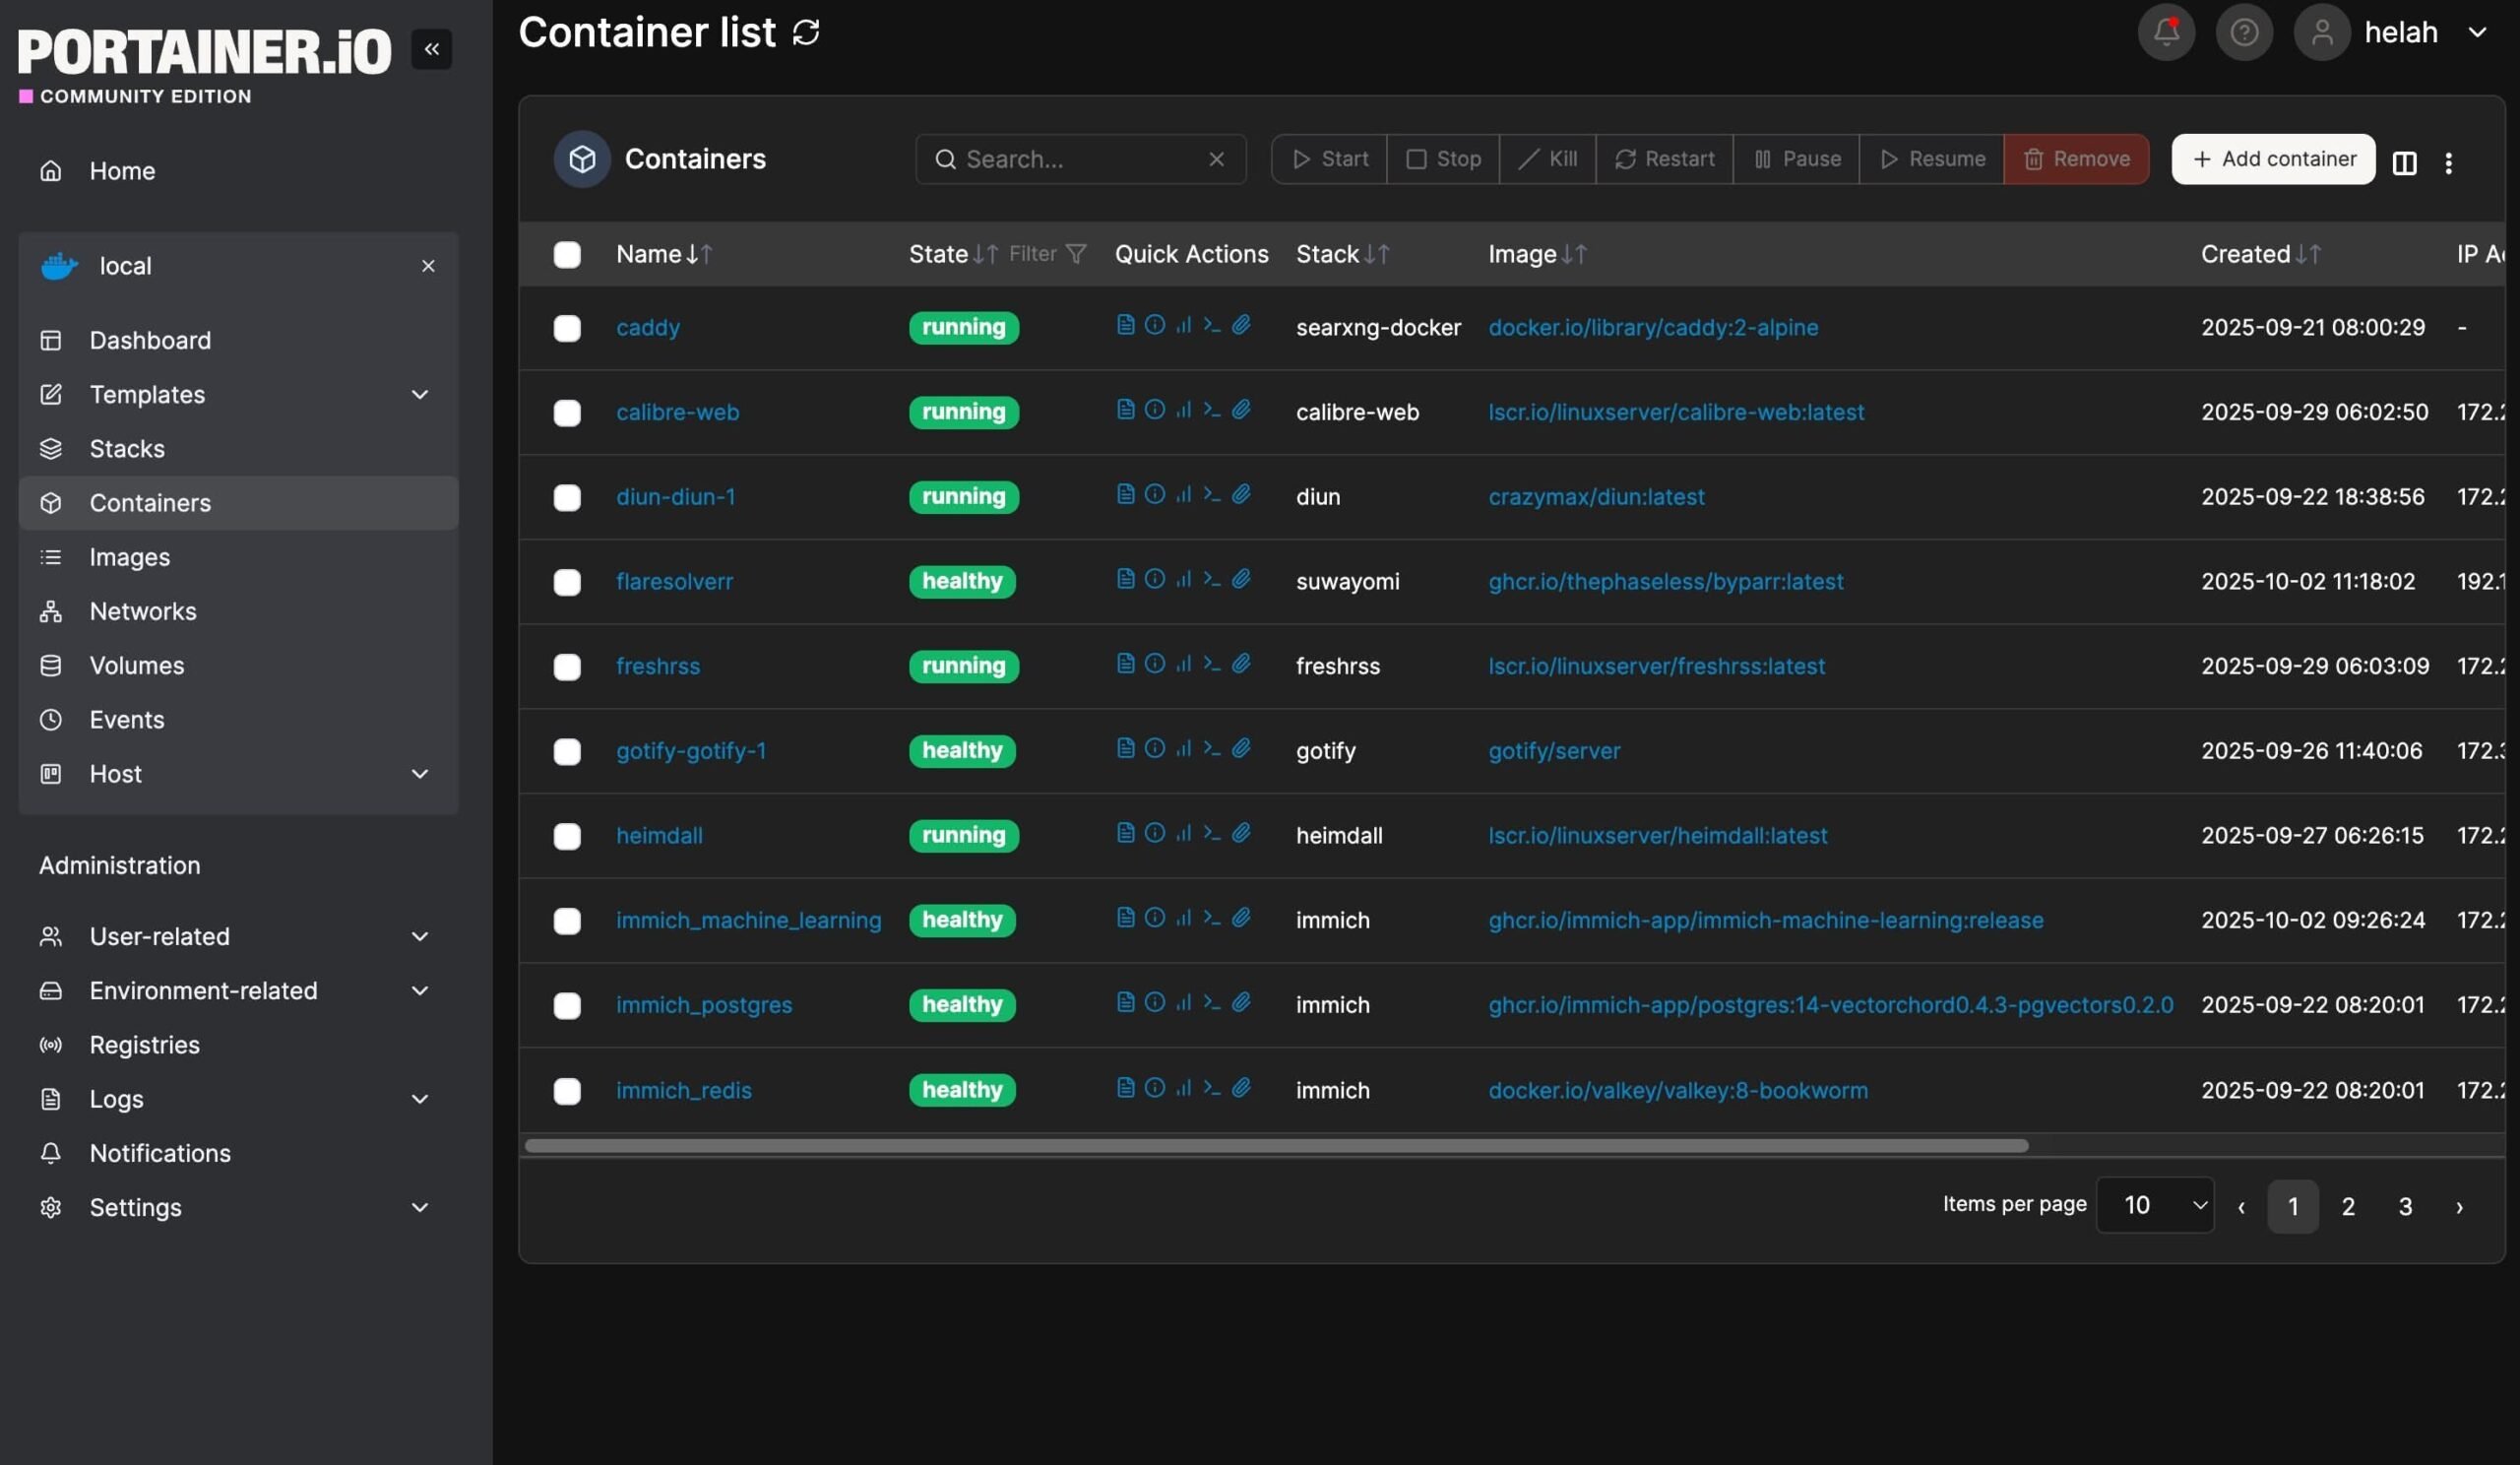Click inspect icon for heimdall container
This screenshot has height=1465, width=2520.
(x=1154, y=833)
